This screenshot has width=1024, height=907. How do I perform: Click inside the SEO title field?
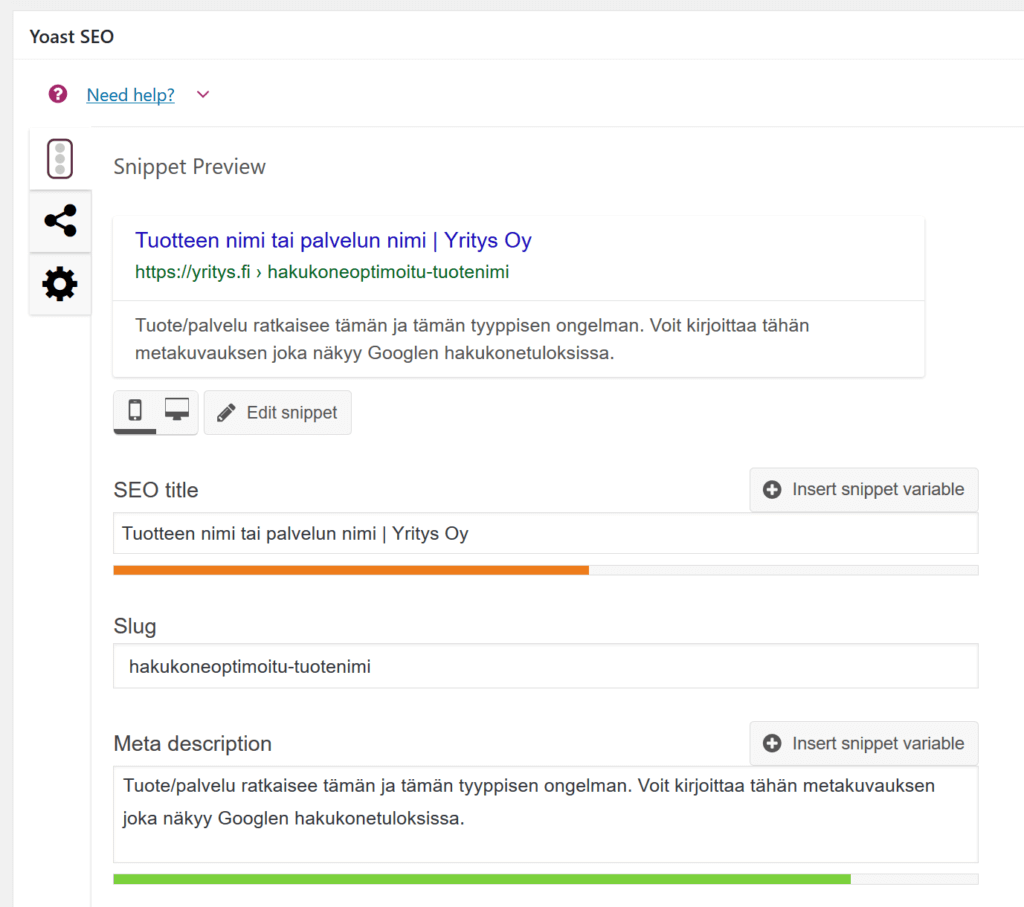point(545,534)
